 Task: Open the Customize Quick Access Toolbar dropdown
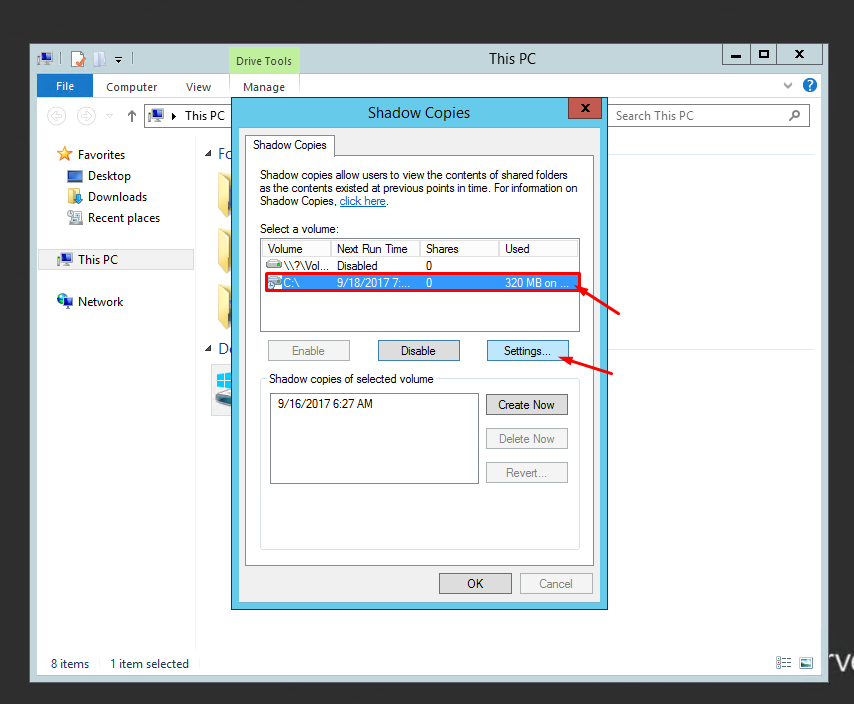(118, 59)
